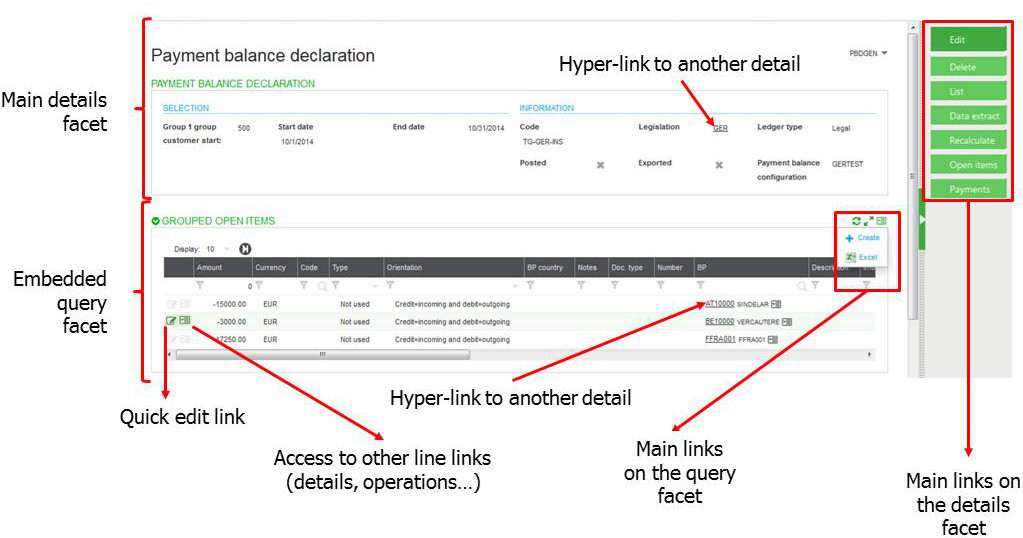Image resolution: width=1023 pixels, height=538 pixels.
Task: Refresh the Grouped Open Items query
Action: coord(856,221)
